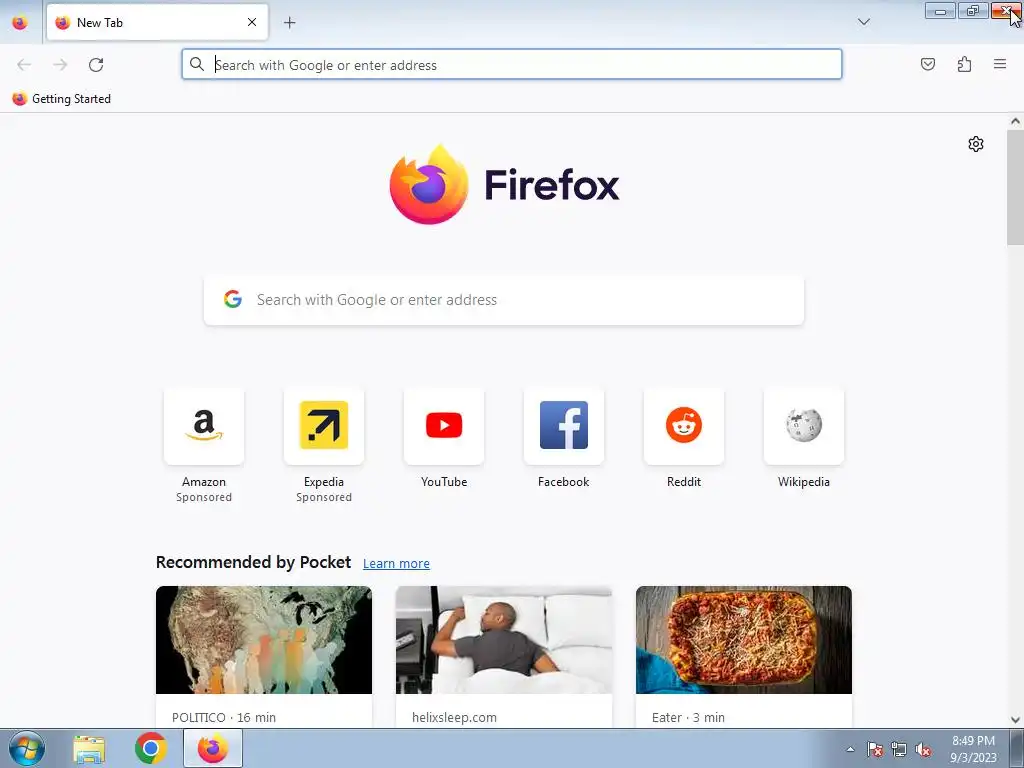The image size is (1024, 768).
Task: Click the page's Google search box
Action: (x=504, y=300)
